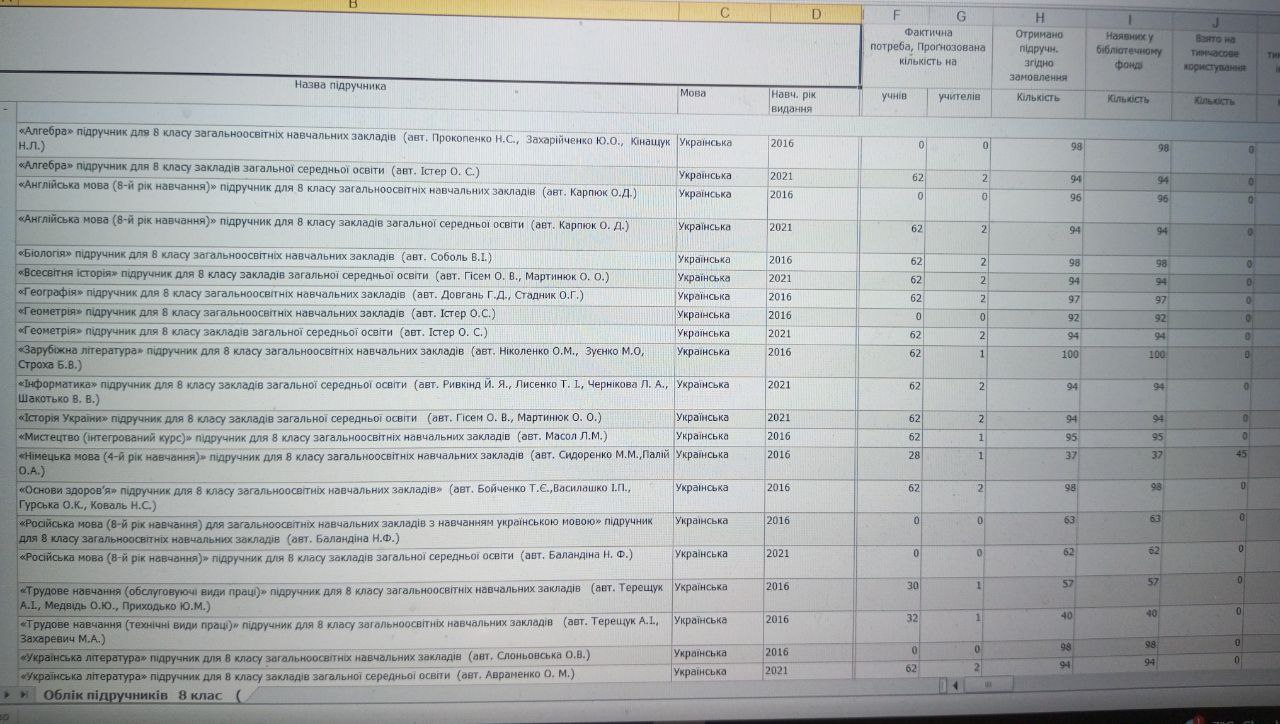Click the 'Навч. рік видання' header cell

(x=814, y=100)
